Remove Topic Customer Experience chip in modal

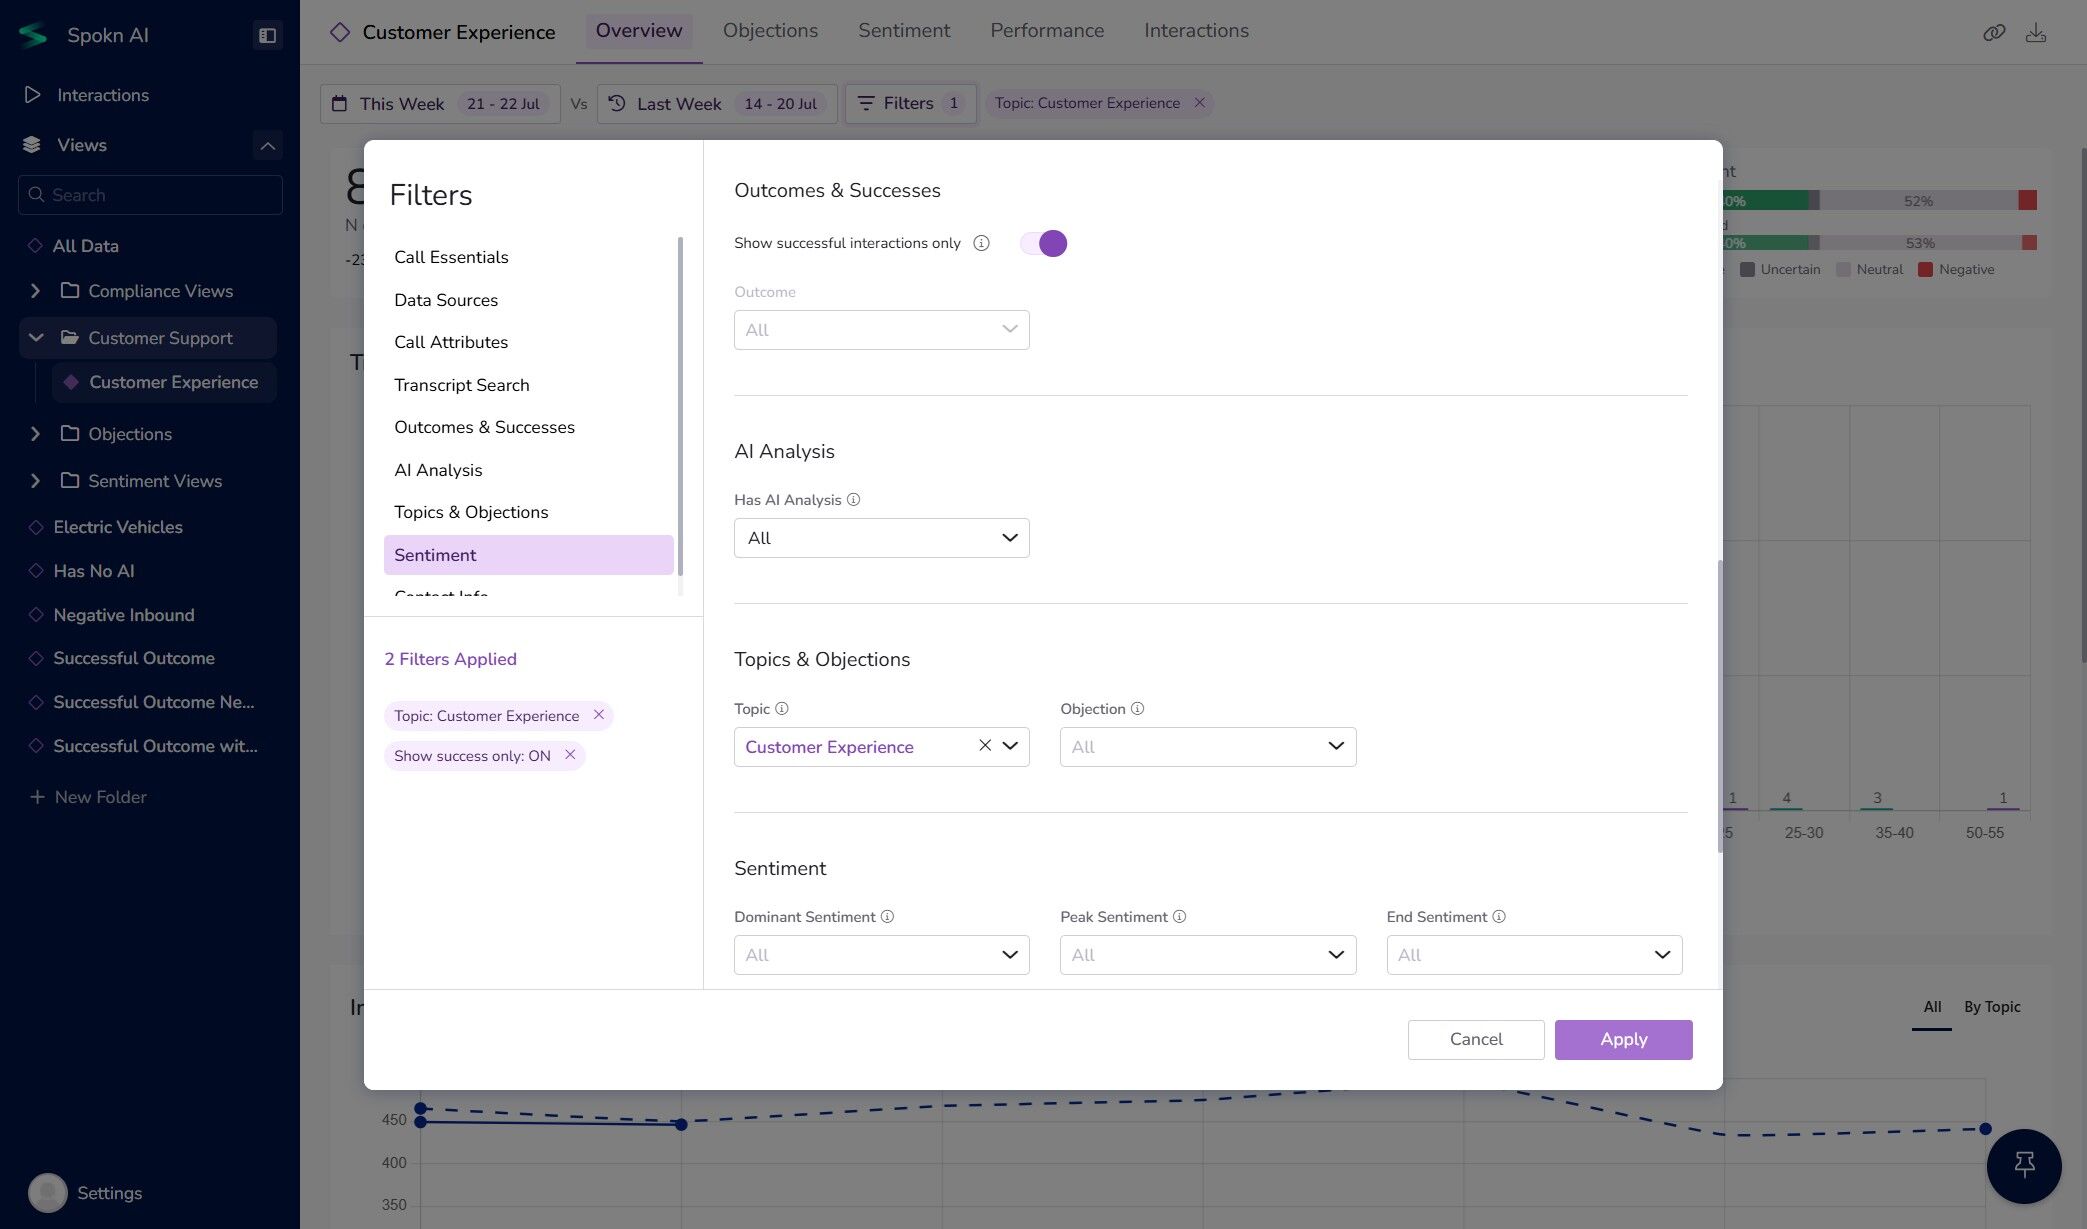coord(598,715)
